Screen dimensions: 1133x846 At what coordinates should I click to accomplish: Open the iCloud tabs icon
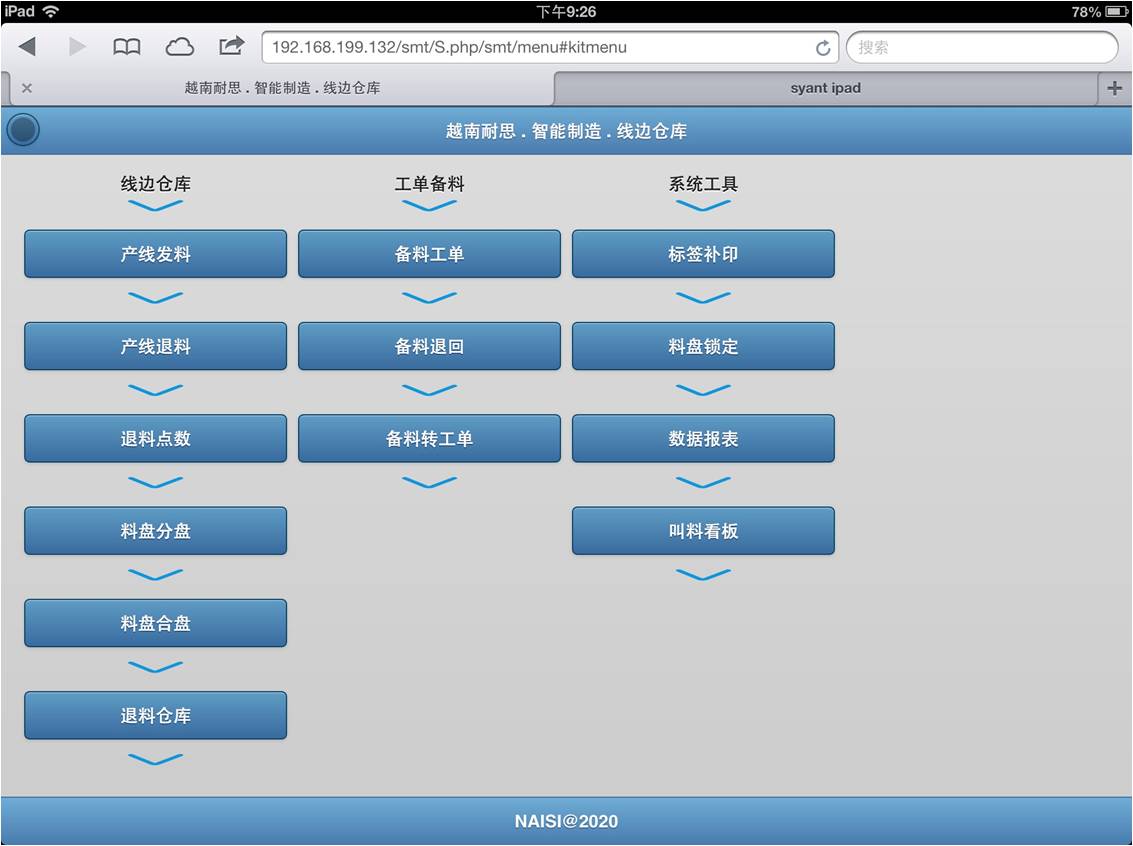(179, 47)
